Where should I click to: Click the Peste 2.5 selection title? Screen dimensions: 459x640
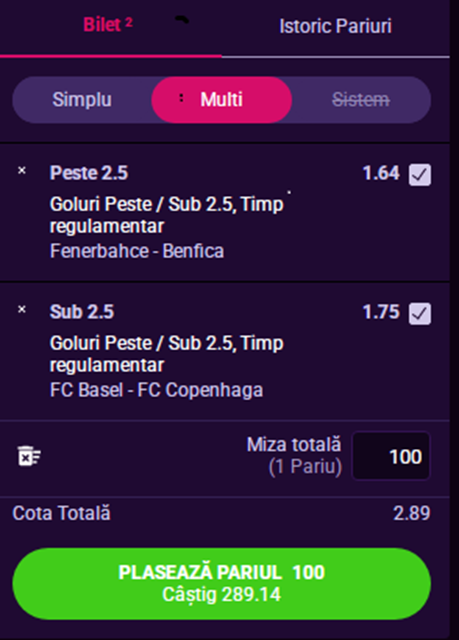click(89, 173)
